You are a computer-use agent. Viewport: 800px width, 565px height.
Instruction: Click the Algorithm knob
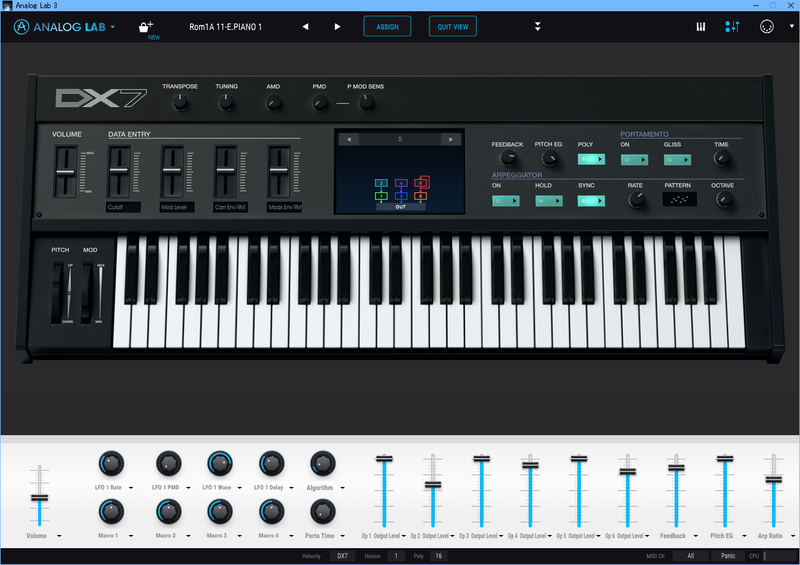click(322, 463)
